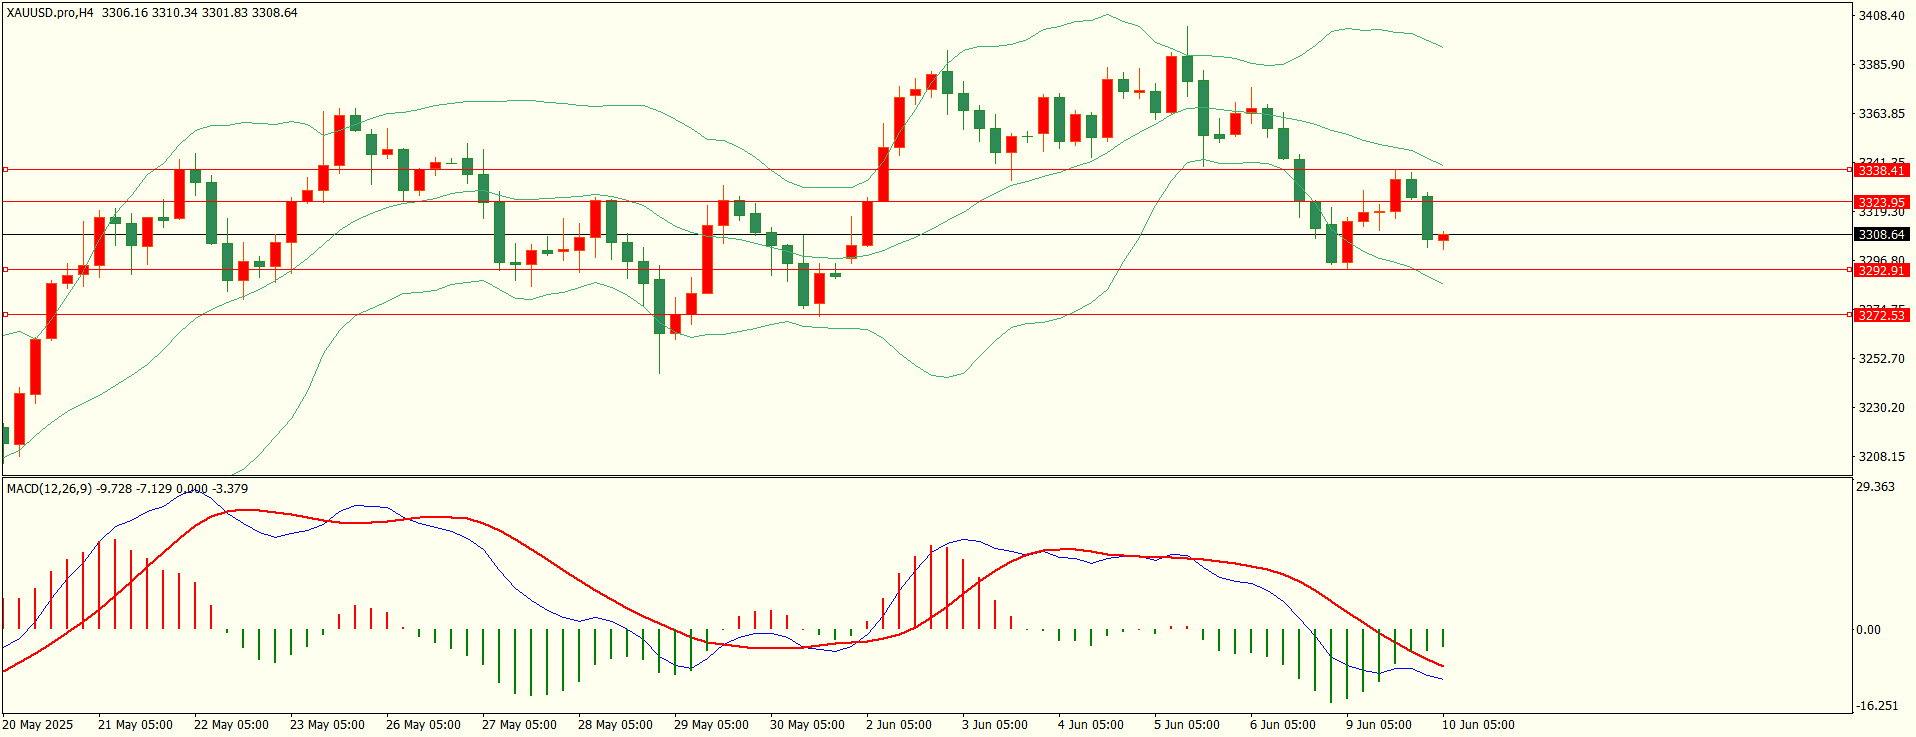Click the 10 Jun 05:00 time label
The height and width of the screenshot is (737, 1916).
click(1478, 725)
